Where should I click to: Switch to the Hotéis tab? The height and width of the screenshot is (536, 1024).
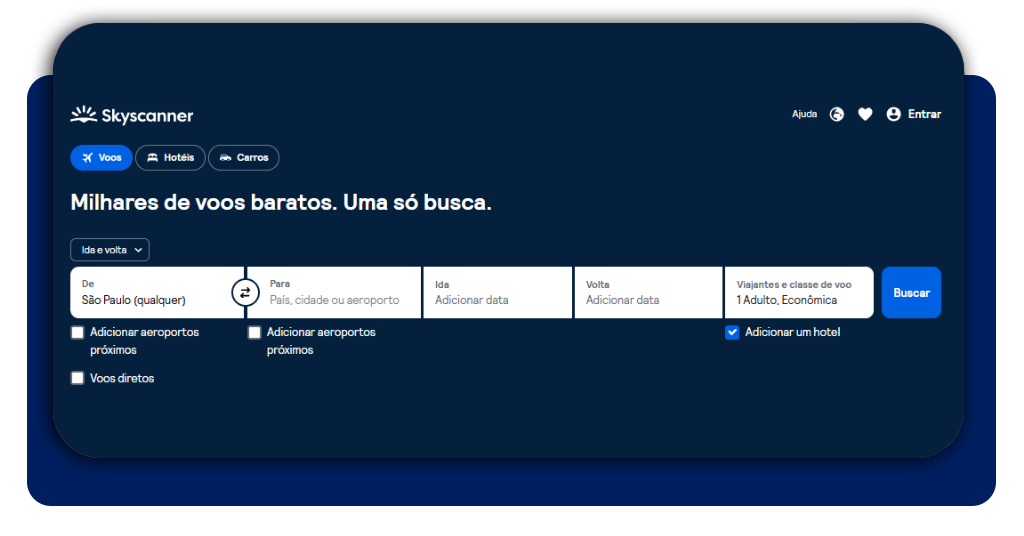tap(170, 157)
